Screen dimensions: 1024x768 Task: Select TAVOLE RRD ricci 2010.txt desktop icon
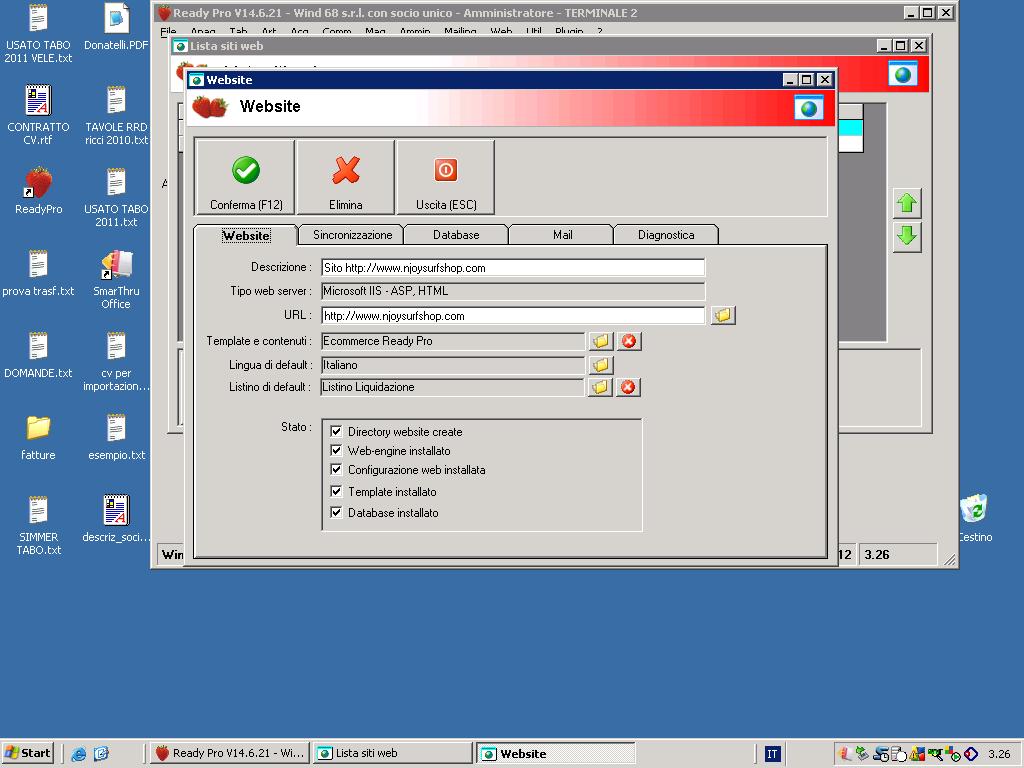[x=116, y=115]
